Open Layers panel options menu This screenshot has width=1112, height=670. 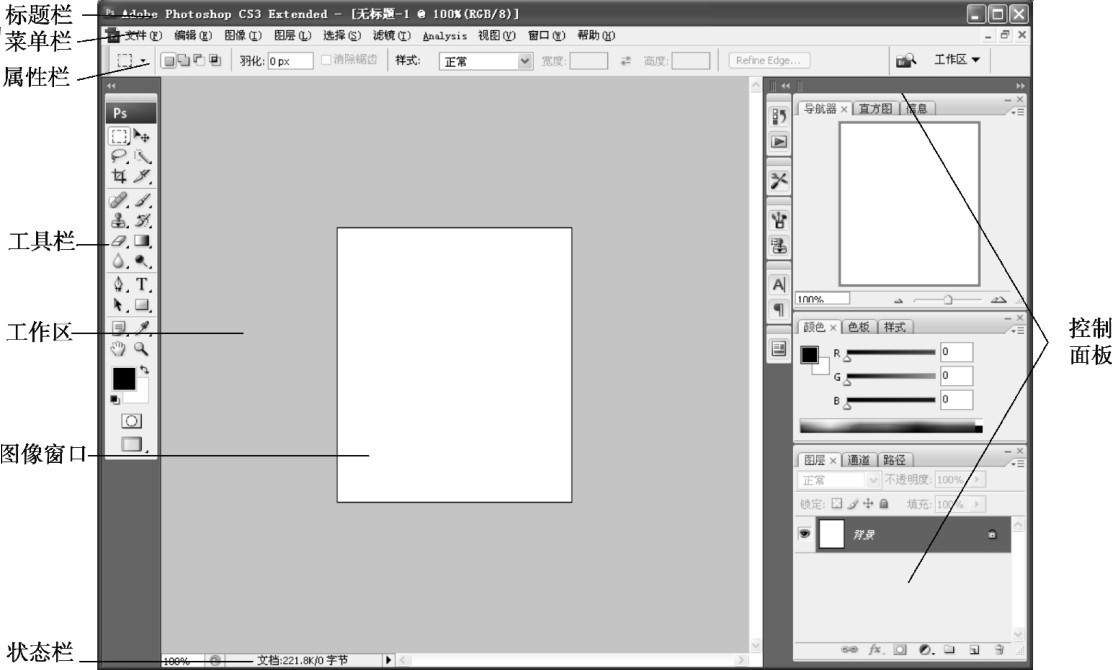pos(1018,463)
